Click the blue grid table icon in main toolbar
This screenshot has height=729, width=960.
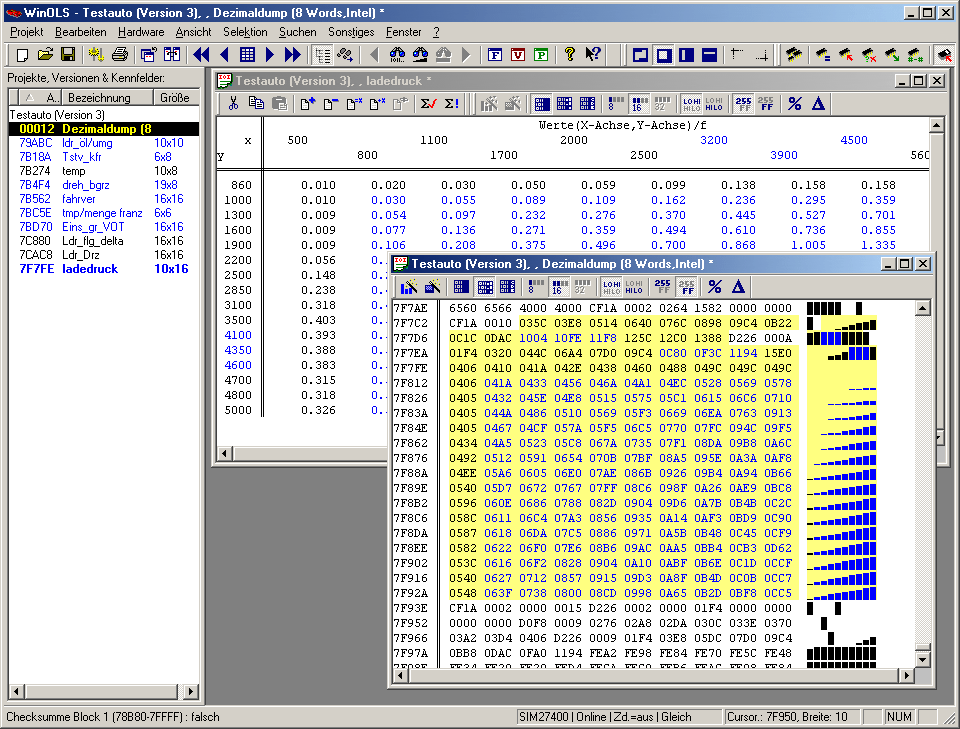[247, 55]
